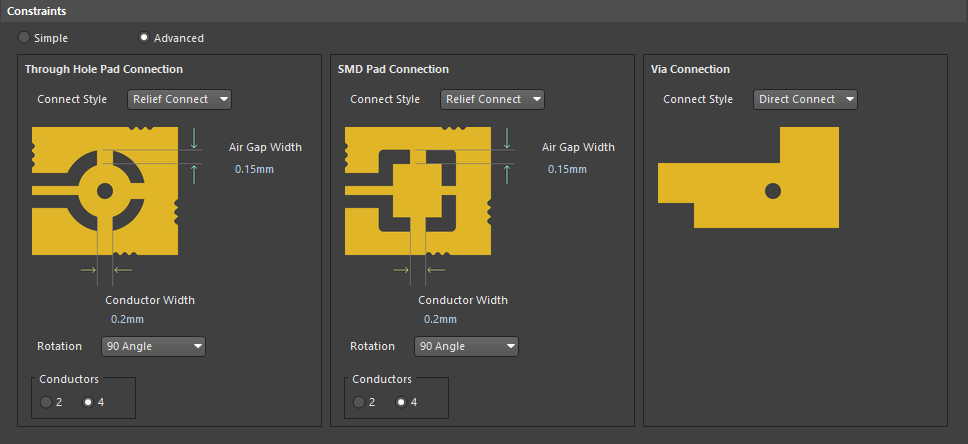
Task: Click the Via direct connect diagram
Action: tap(748, 177)
